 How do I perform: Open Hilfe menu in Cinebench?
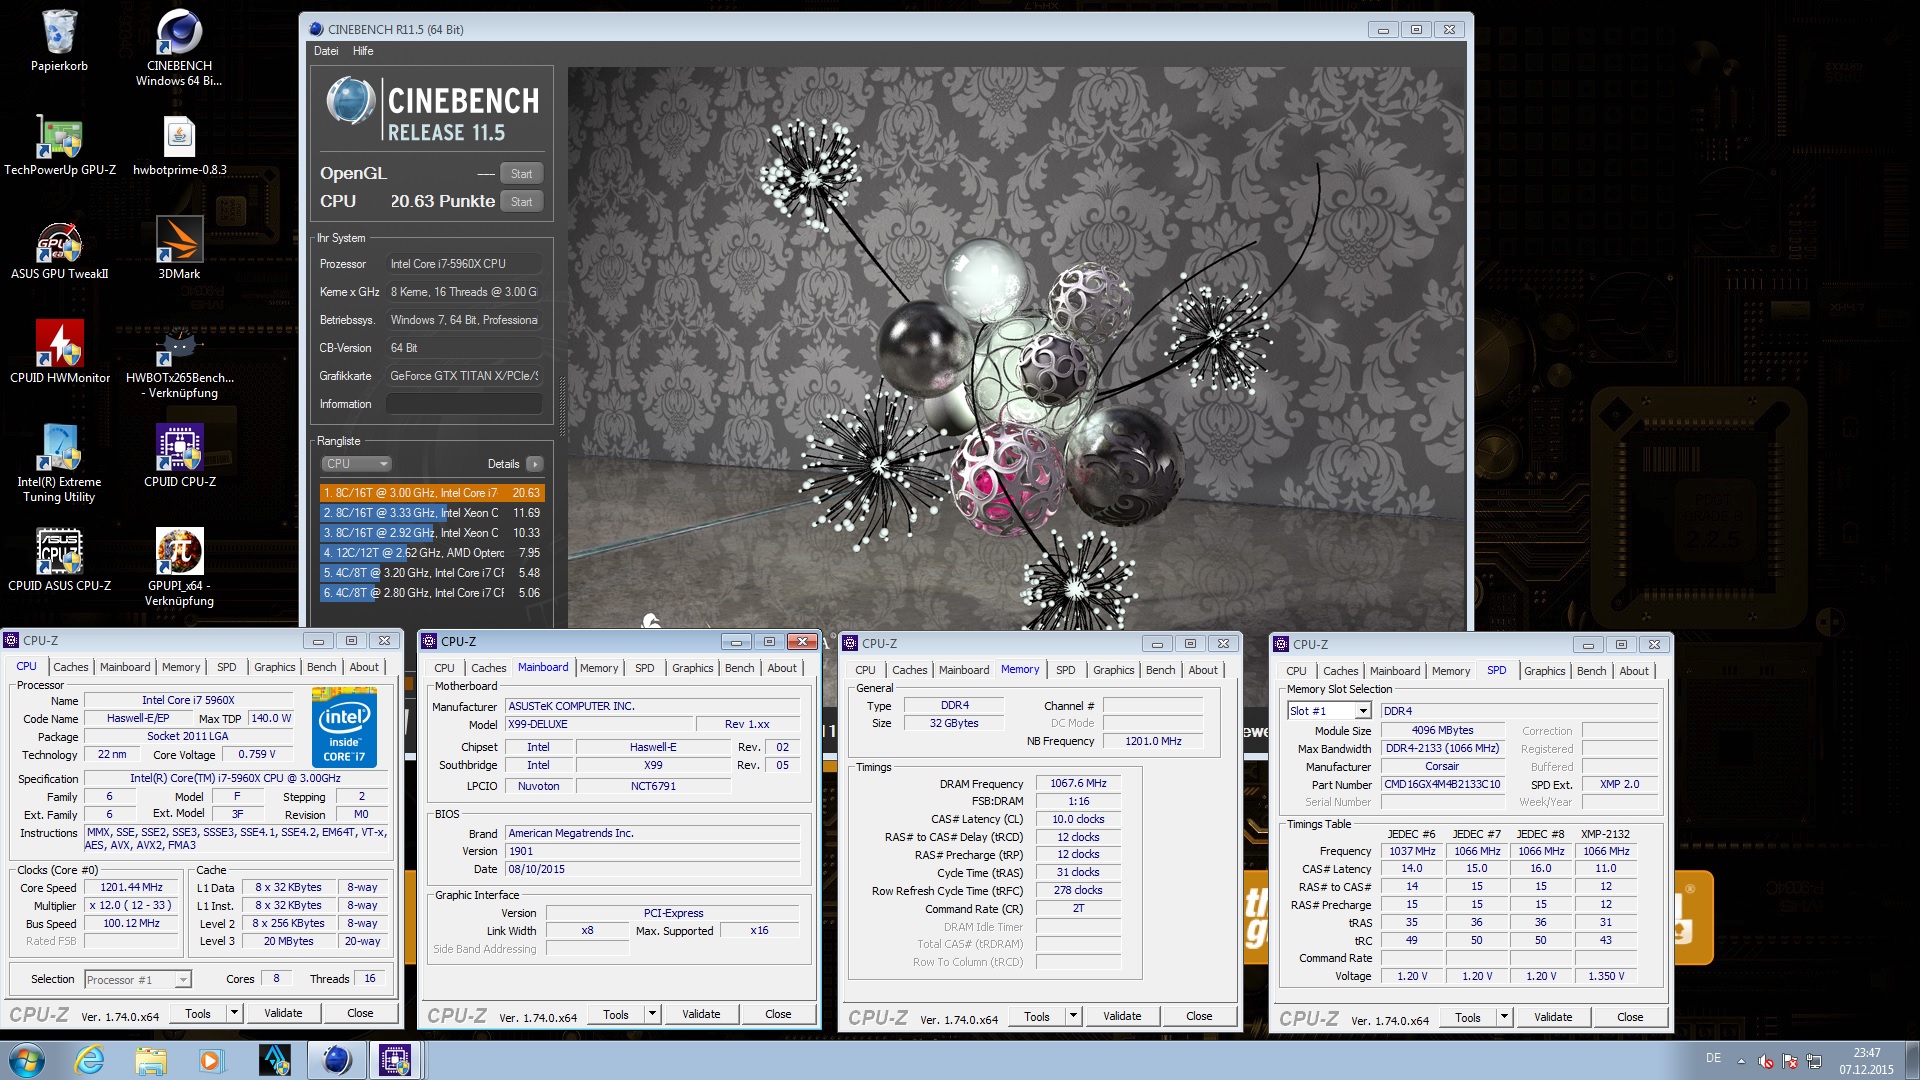(363, 51)
